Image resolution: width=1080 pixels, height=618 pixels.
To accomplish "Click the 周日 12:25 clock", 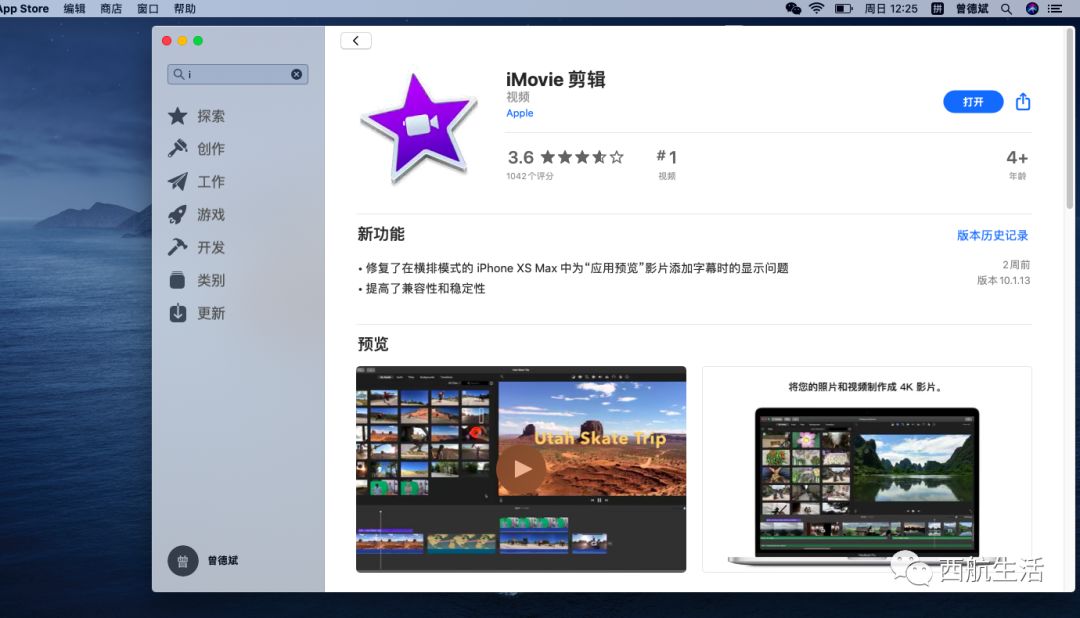I will pos(891,9).
